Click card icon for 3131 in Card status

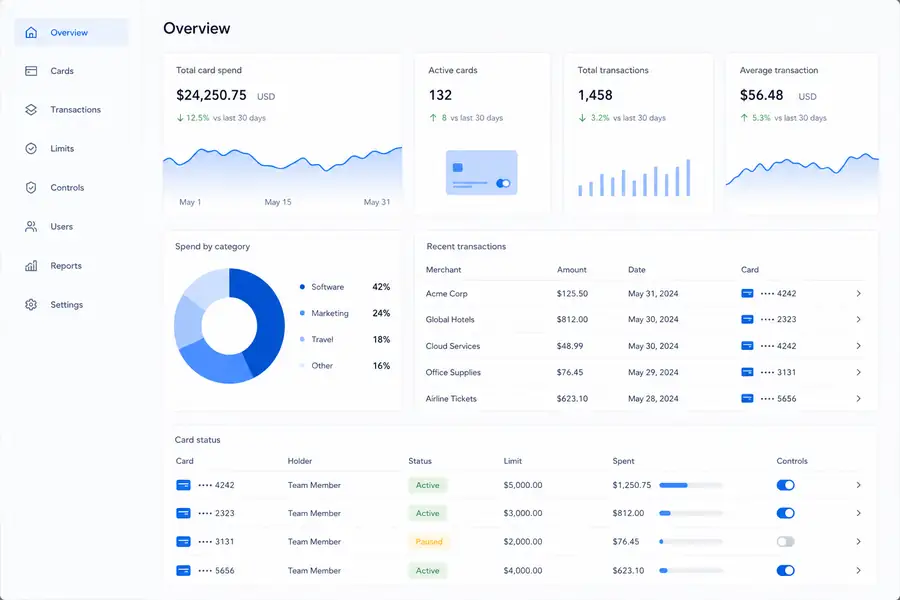(183, 541)
